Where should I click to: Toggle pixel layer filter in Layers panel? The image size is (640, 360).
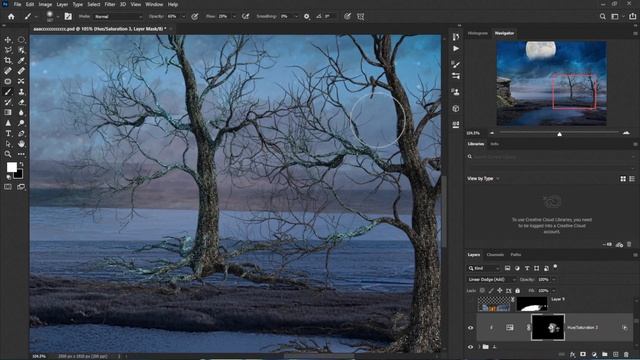pyautogui.click(x=507, y=268)
